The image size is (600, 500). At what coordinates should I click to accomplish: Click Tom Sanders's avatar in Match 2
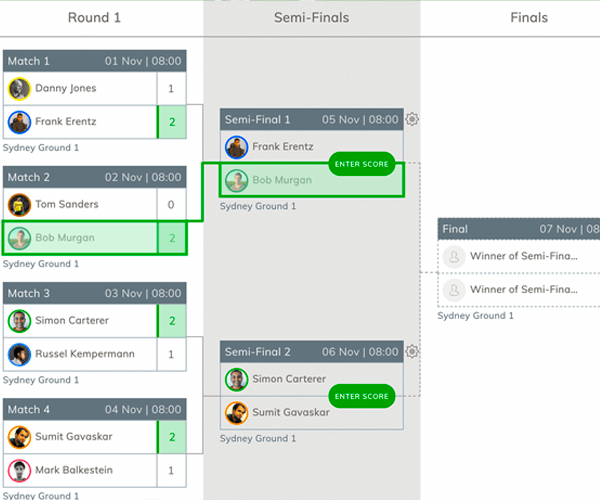18,205
